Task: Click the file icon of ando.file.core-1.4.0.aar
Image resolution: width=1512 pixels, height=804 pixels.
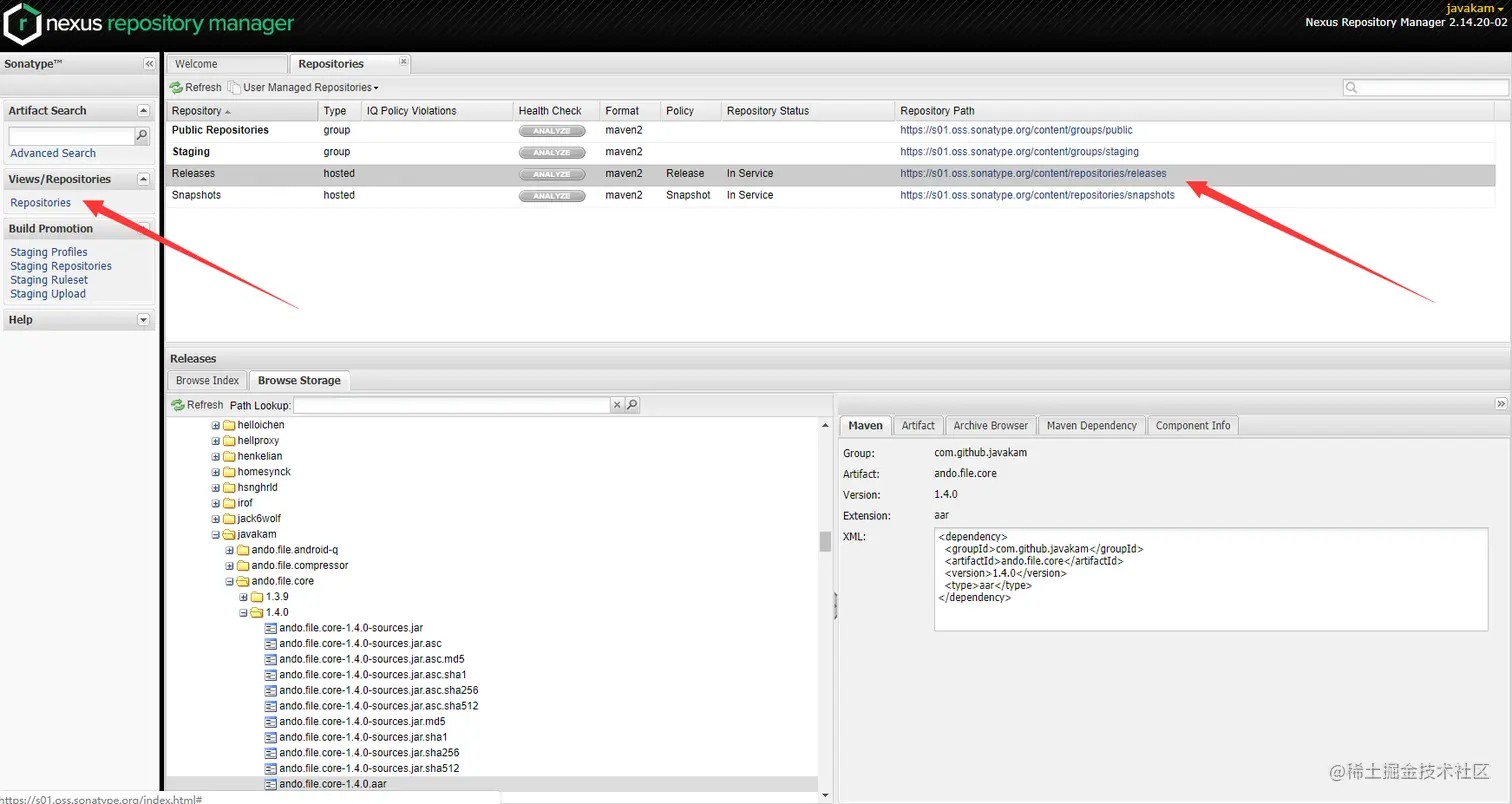Action: point(270,784)
